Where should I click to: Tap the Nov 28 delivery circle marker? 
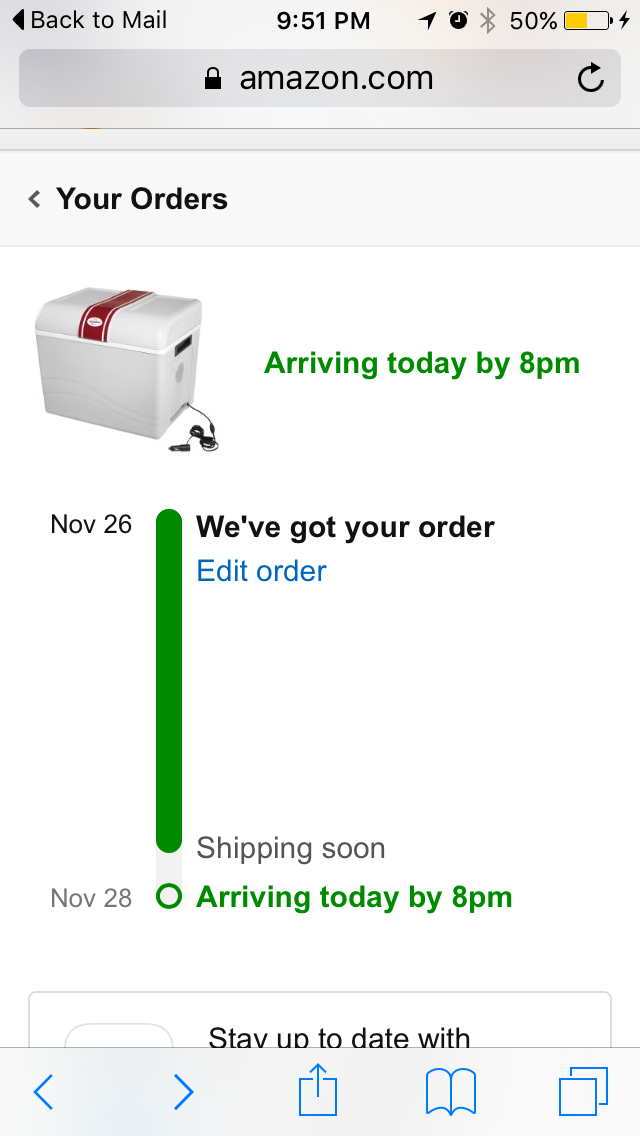coord(169,896)
